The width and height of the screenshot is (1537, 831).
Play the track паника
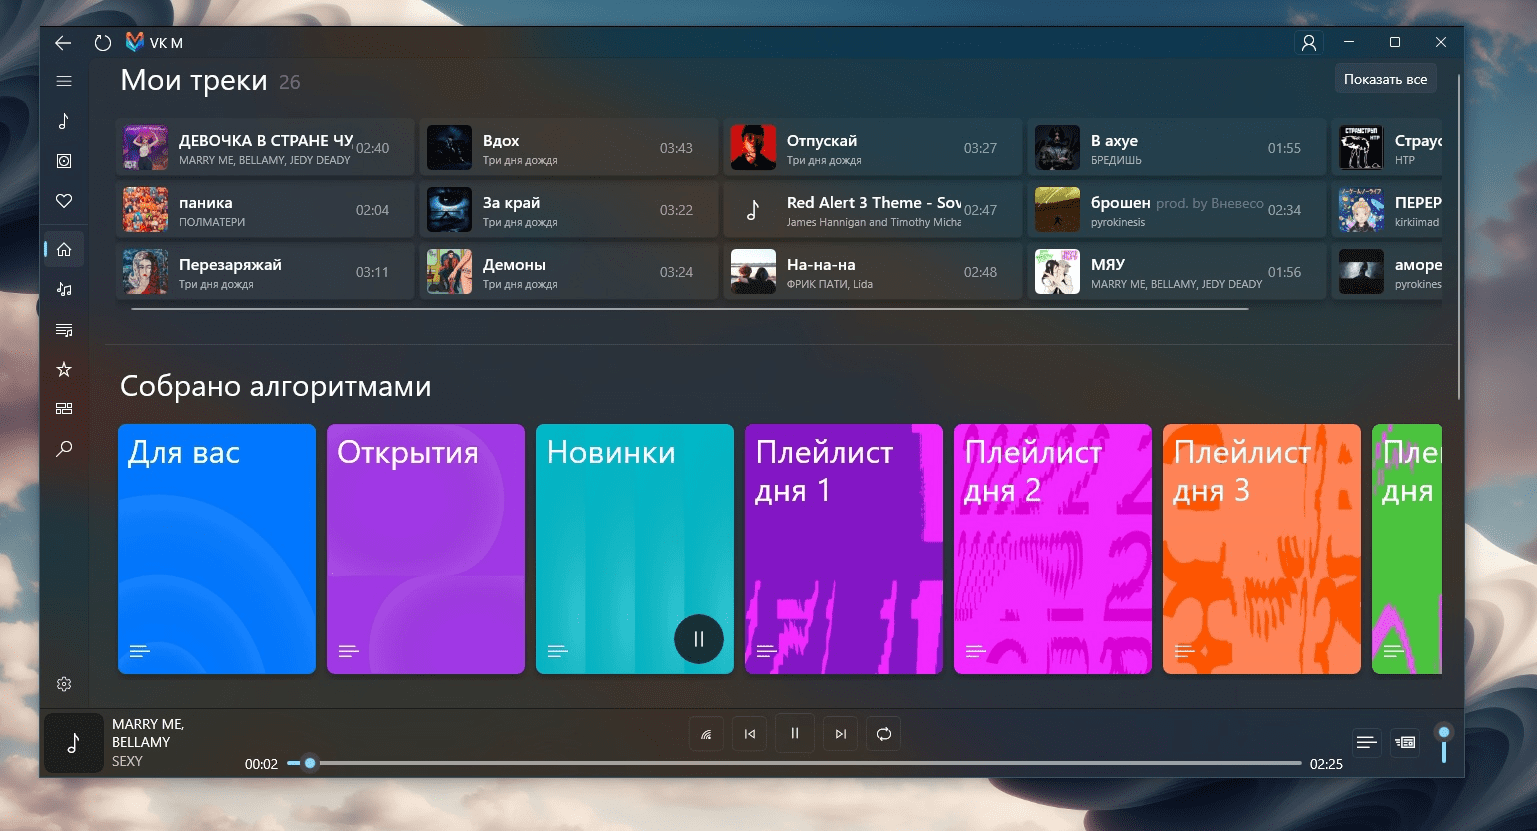(265, 210)
